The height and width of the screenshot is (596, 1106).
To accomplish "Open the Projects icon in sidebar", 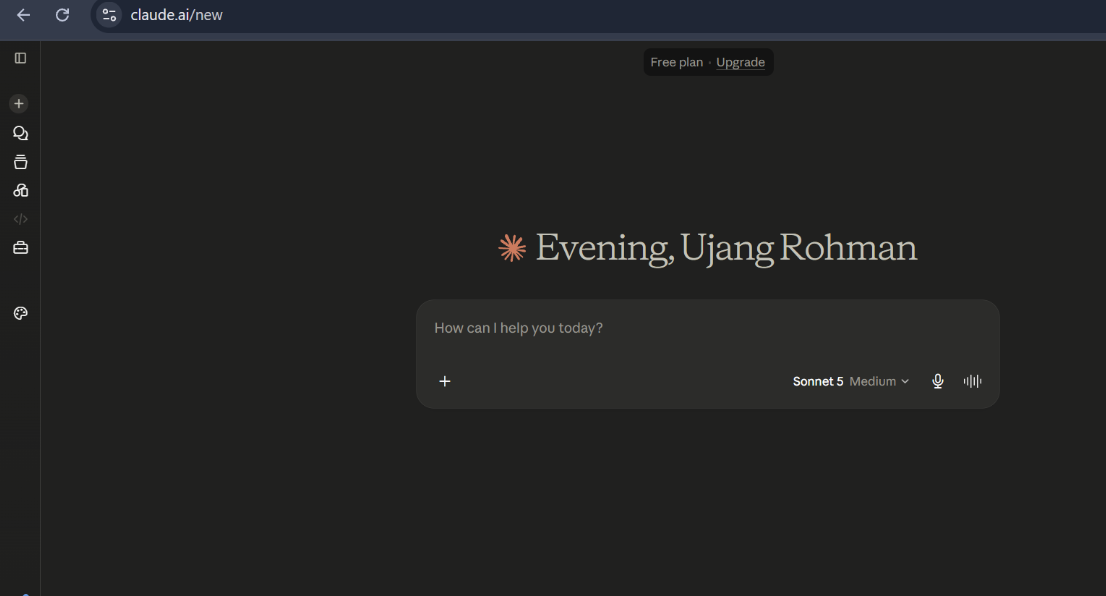I will click(x=20, y=162).
